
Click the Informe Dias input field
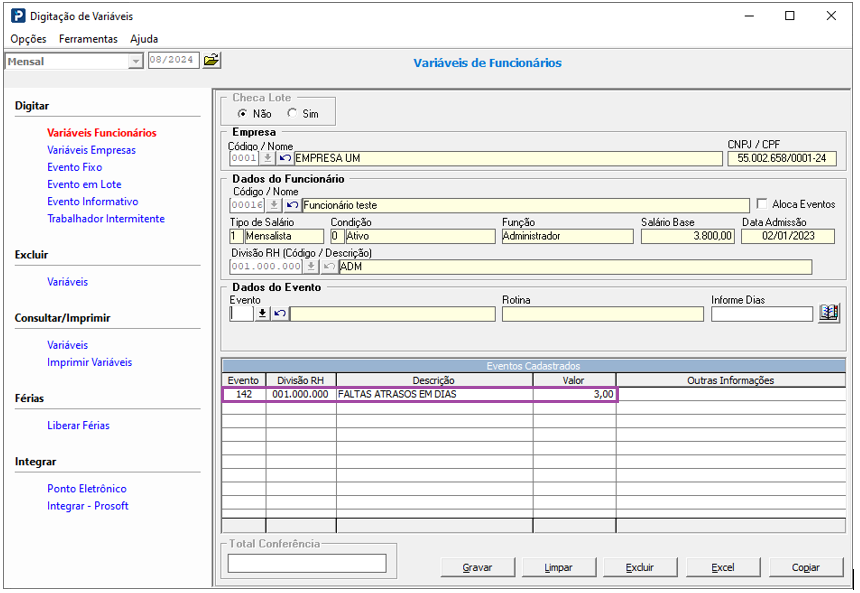coord(761,314)
